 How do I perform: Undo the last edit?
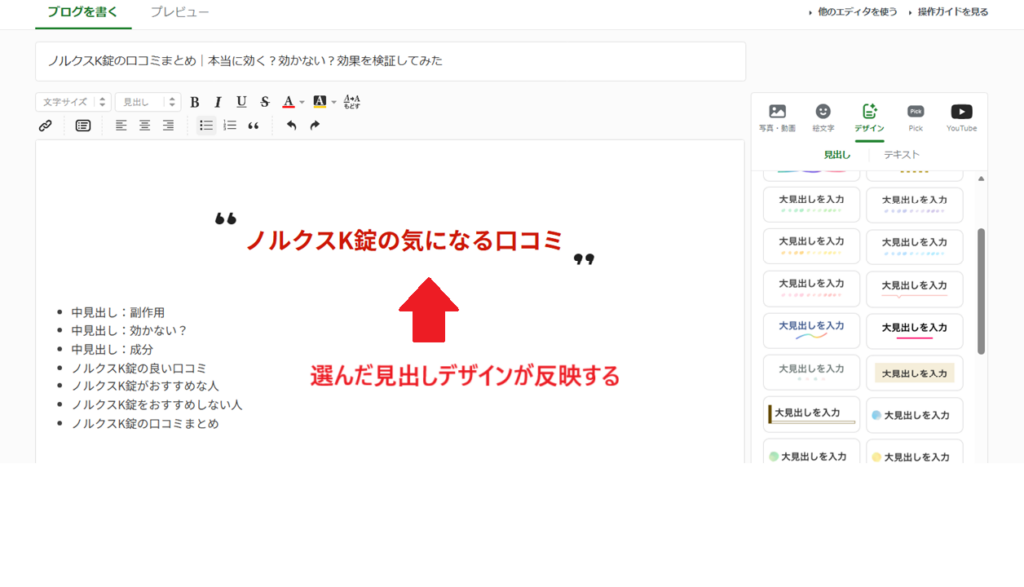(291, 126)
